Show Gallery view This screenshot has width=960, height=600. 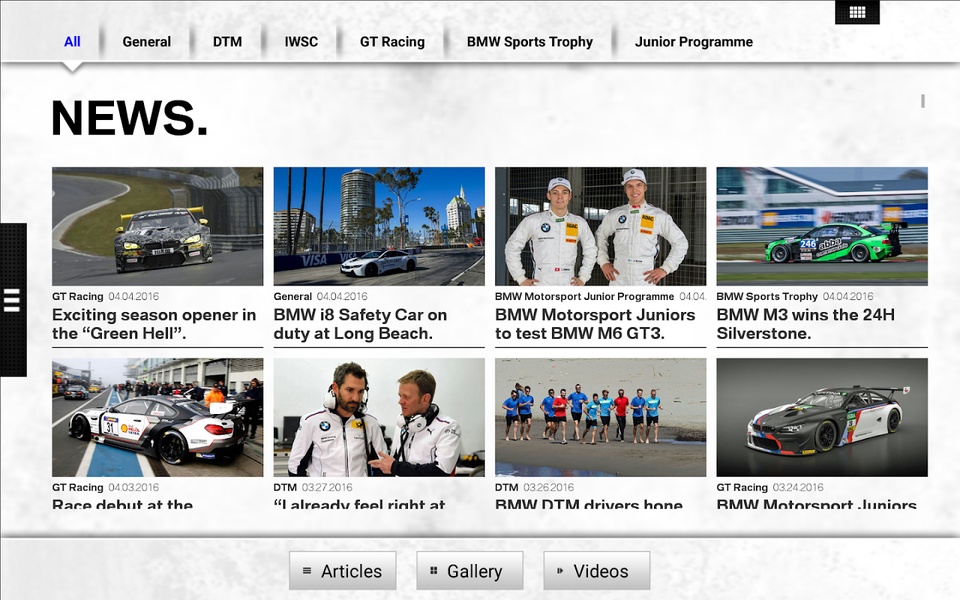tap(470, 571)
